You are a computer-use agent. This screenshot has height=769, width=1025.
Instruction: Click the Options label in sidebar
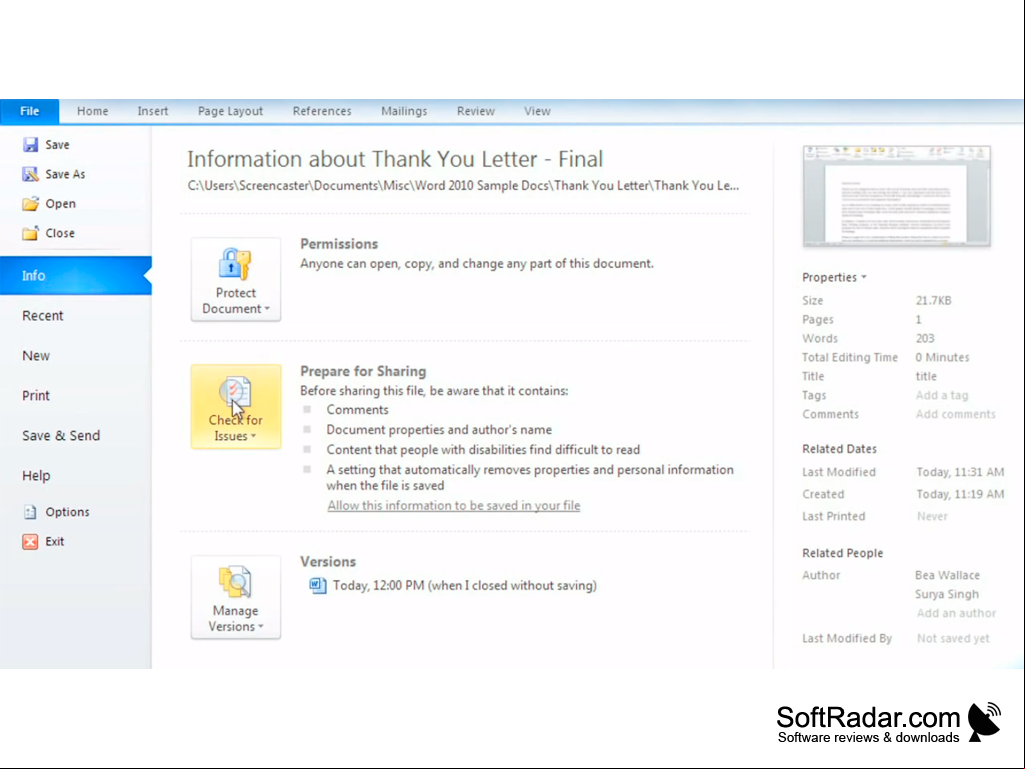[67, 512]
